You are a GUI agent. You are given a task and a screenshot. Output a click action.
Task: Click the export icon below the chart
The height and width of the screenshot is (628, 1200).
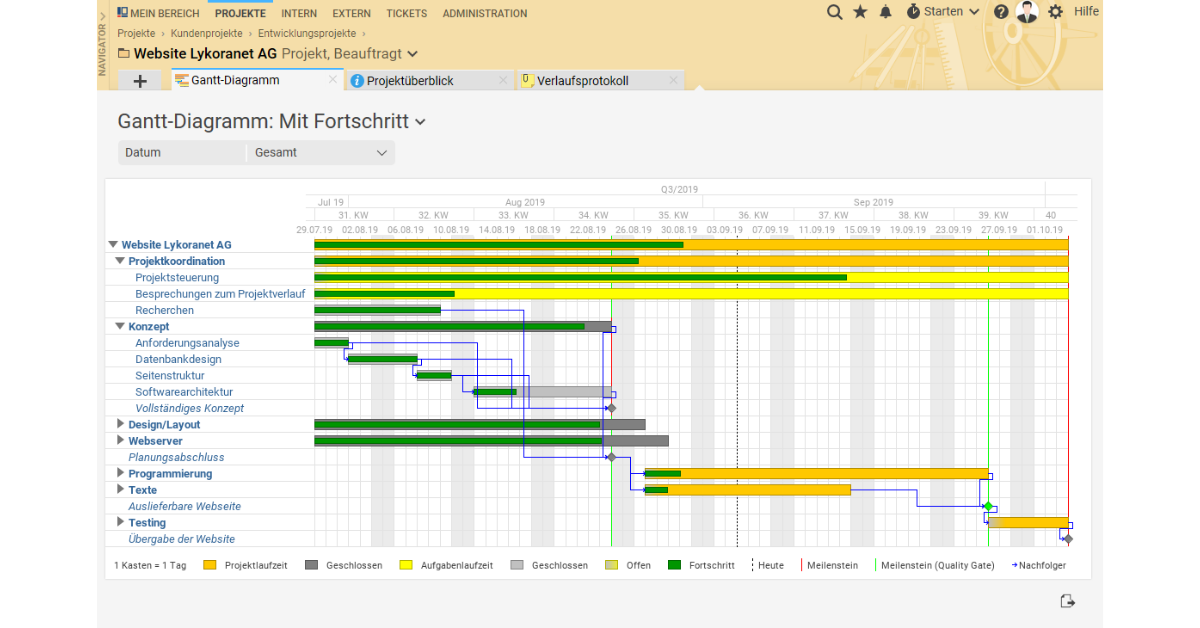[1067, 601]
